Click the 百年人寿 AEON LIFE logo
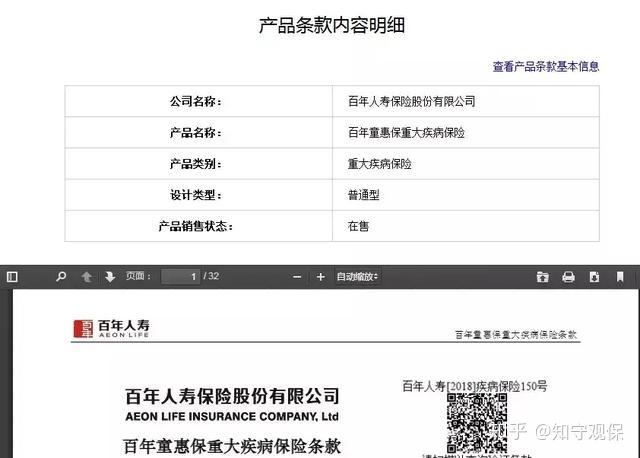Image resolution: width=640 pixels, height=458 pixels. [111, 329]
